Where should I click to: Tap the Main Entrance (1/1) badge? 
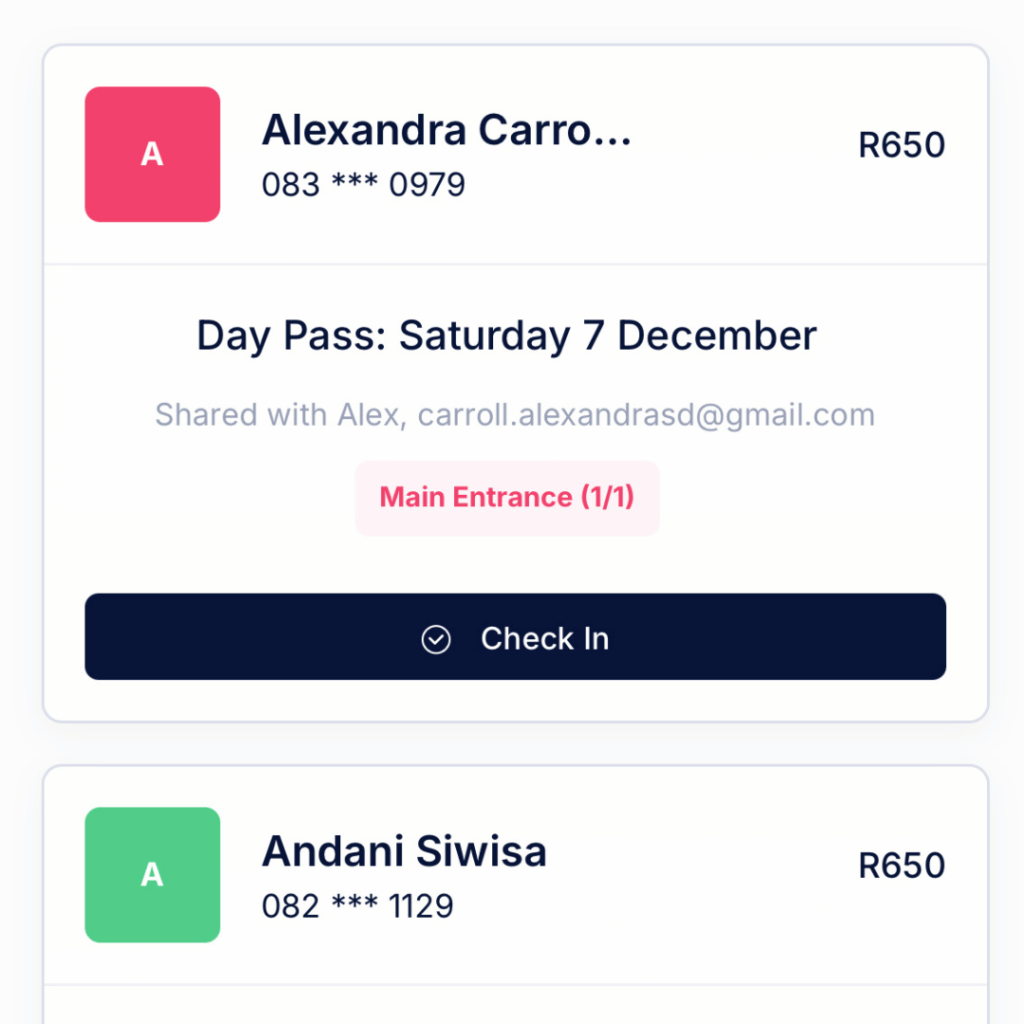(507, 498)
